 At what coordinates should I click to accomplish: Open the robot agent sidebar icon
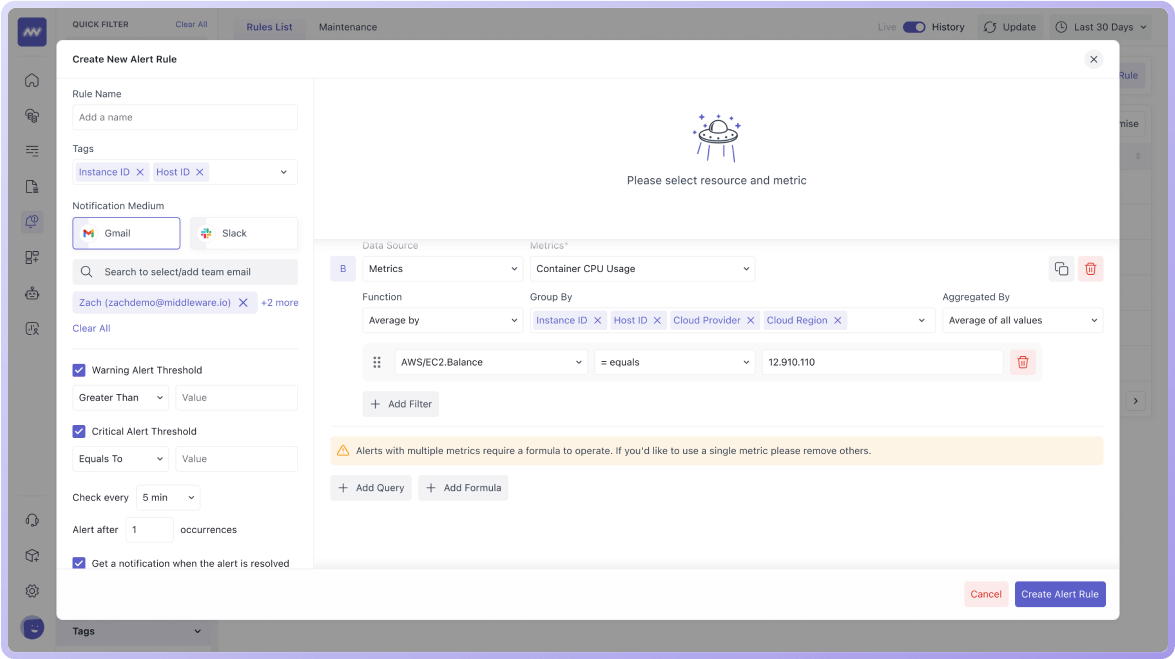point(32,293)
